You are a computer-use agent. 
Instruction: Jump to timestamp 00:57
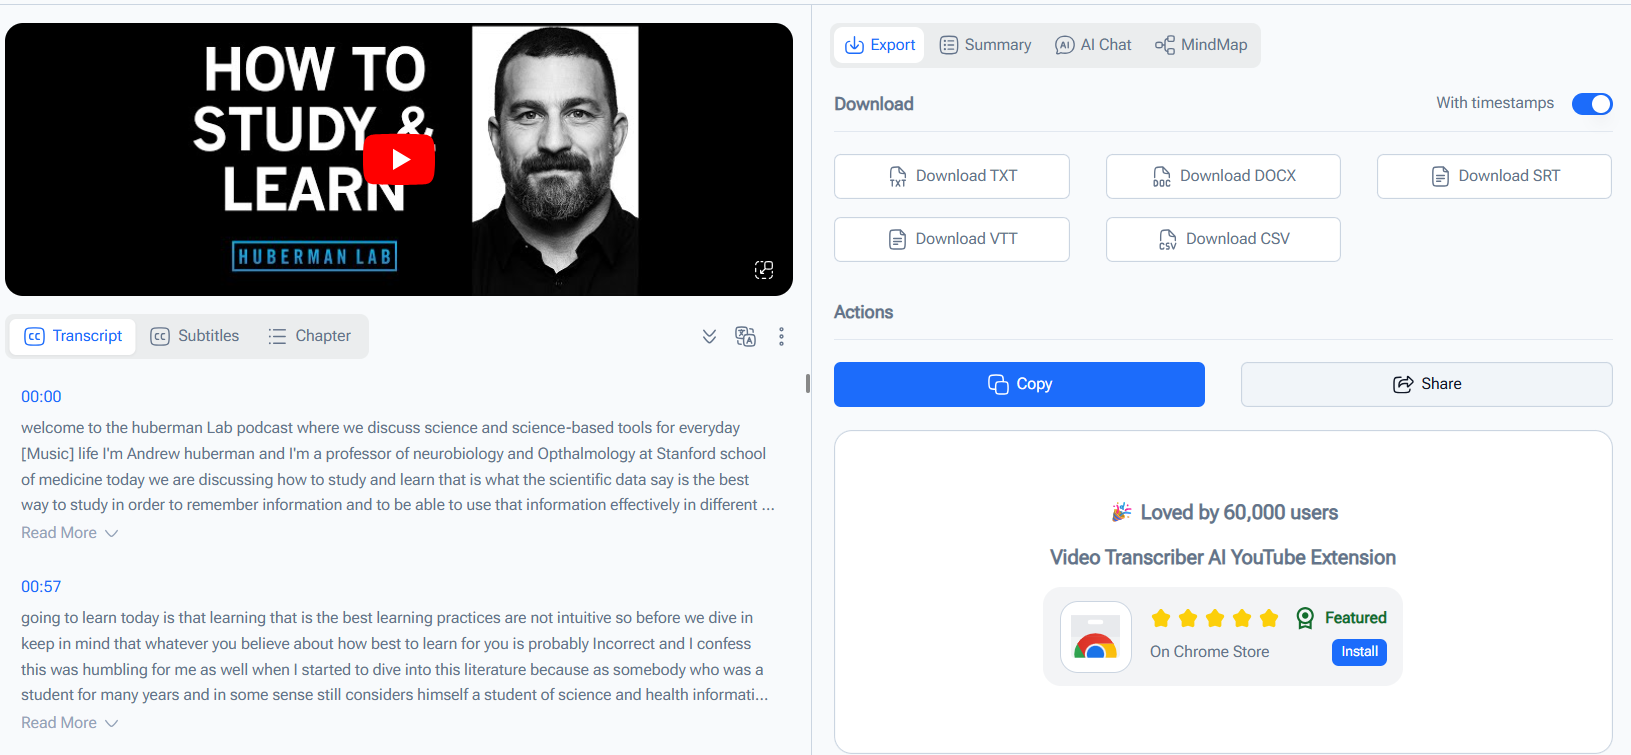pyautogui.click(x=41, y=587)
